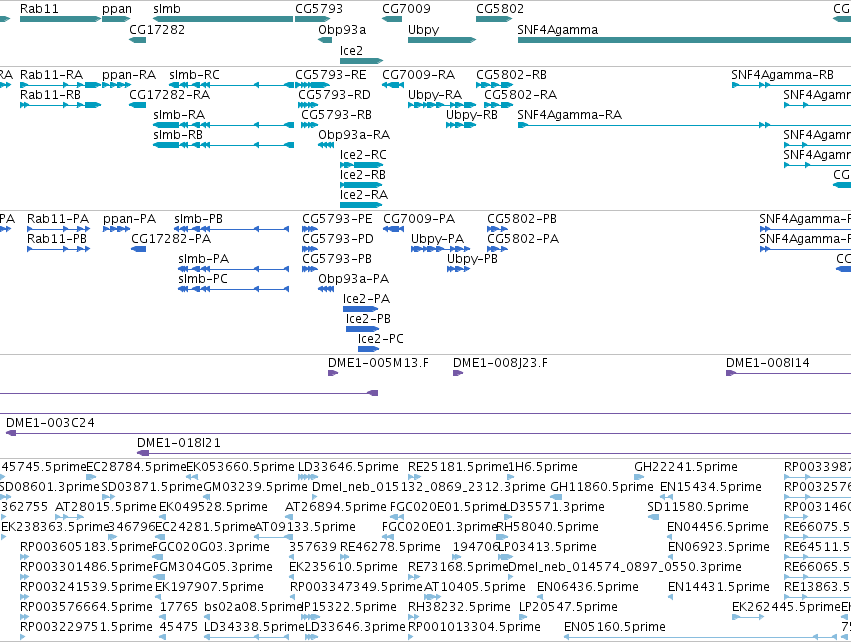Select the DME1-008J23.F clone label
The image size is (851, 642).
pyautogui.click(x=500, y=364)
